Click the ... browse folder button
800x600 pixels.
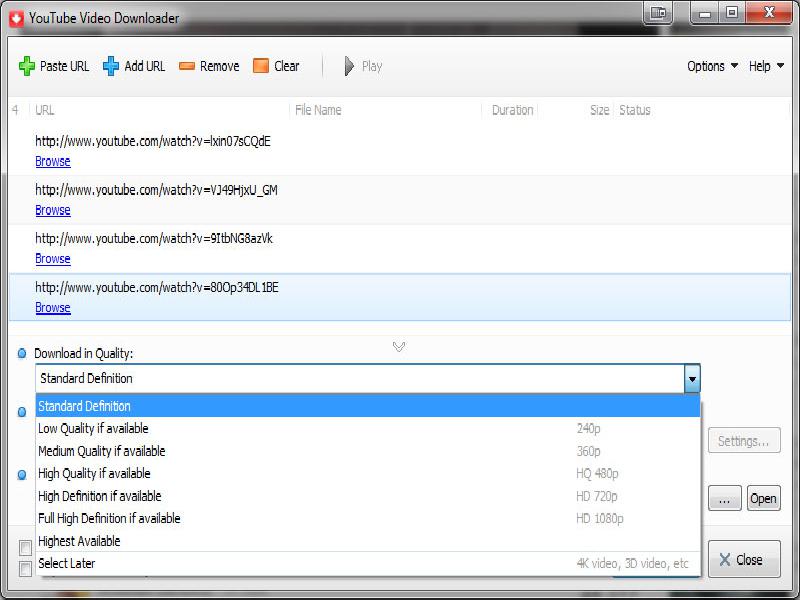(x=724, y=498)
